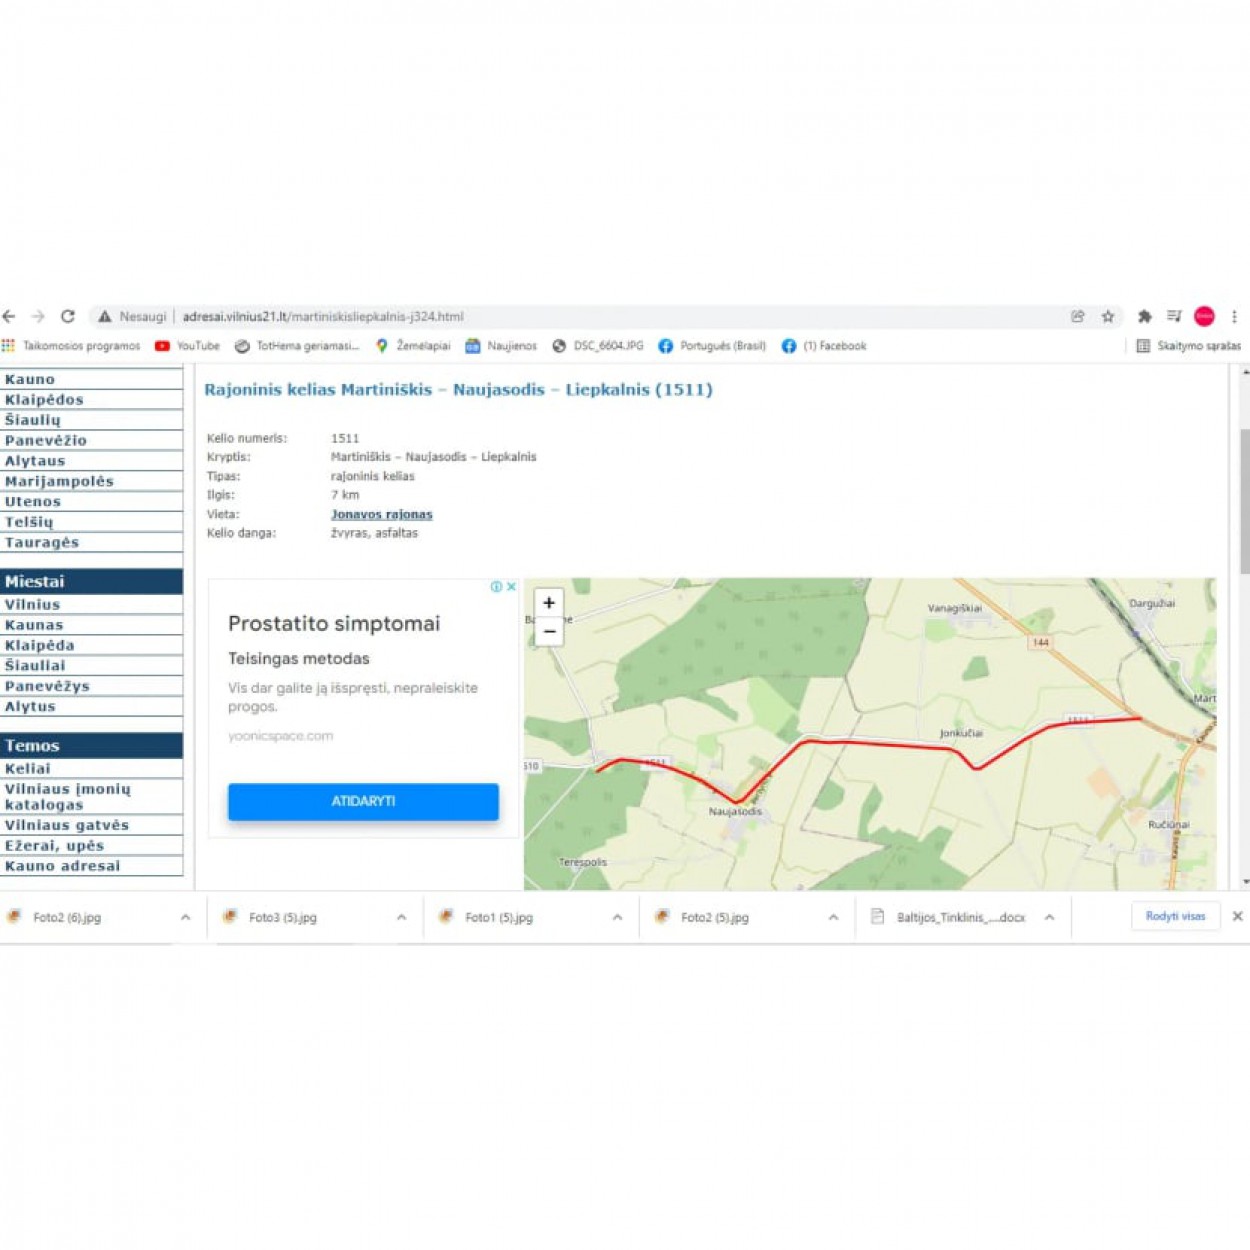Click the browser back arrow
Image resolution: width=1250 pixels, height=1250 pixels.
[x=9, y=316]
